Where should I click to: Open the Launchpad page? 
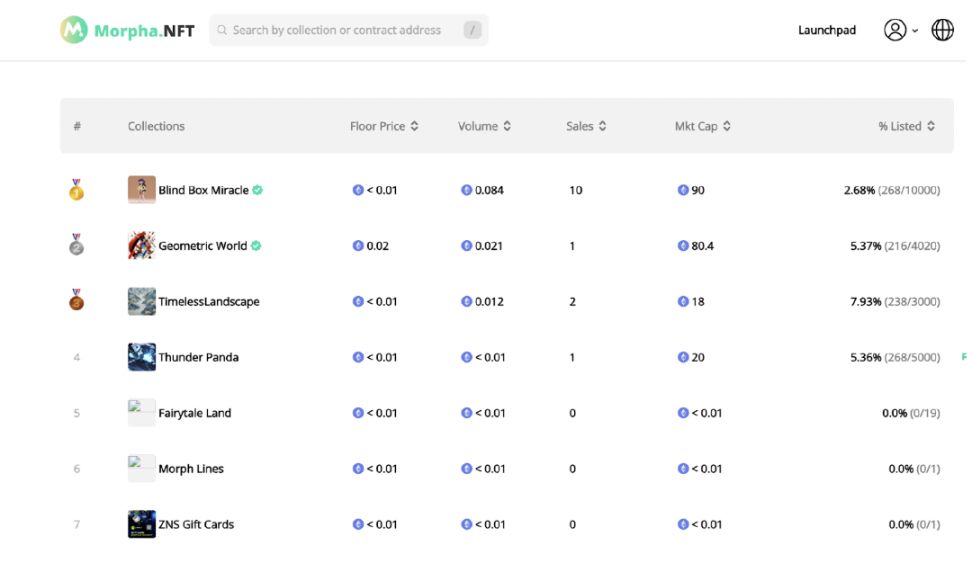point(827,30)
